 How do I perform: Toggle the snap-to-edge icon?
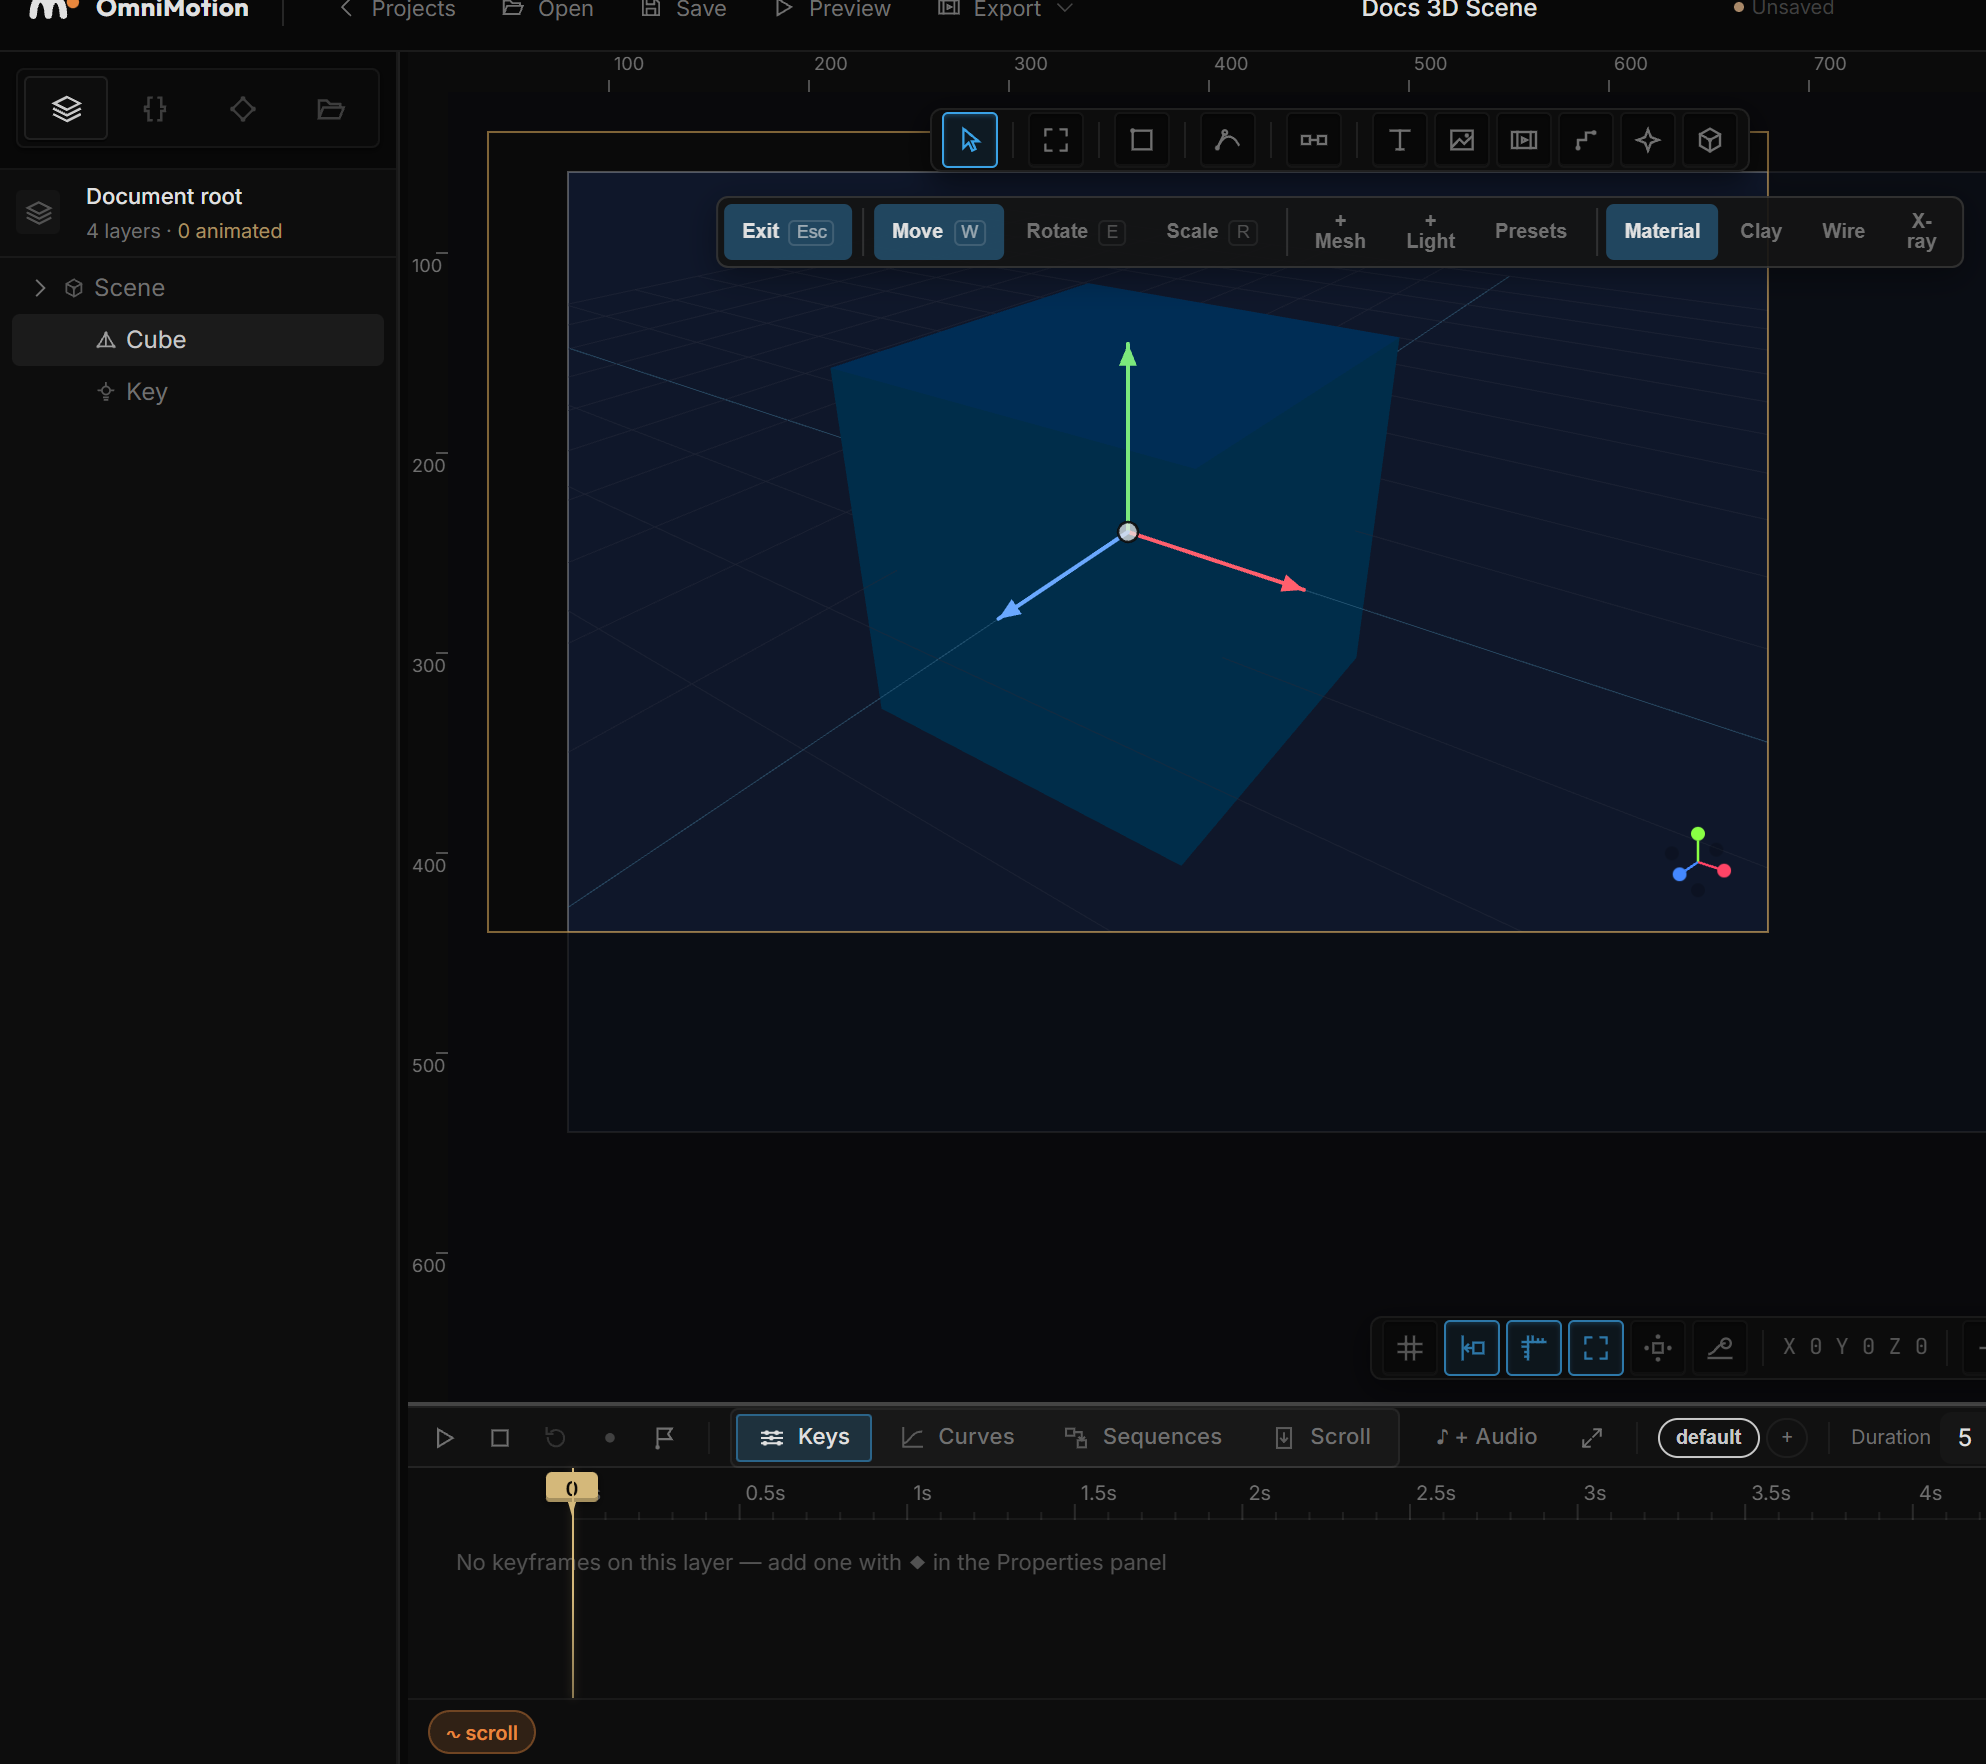pos(1471,1348)
